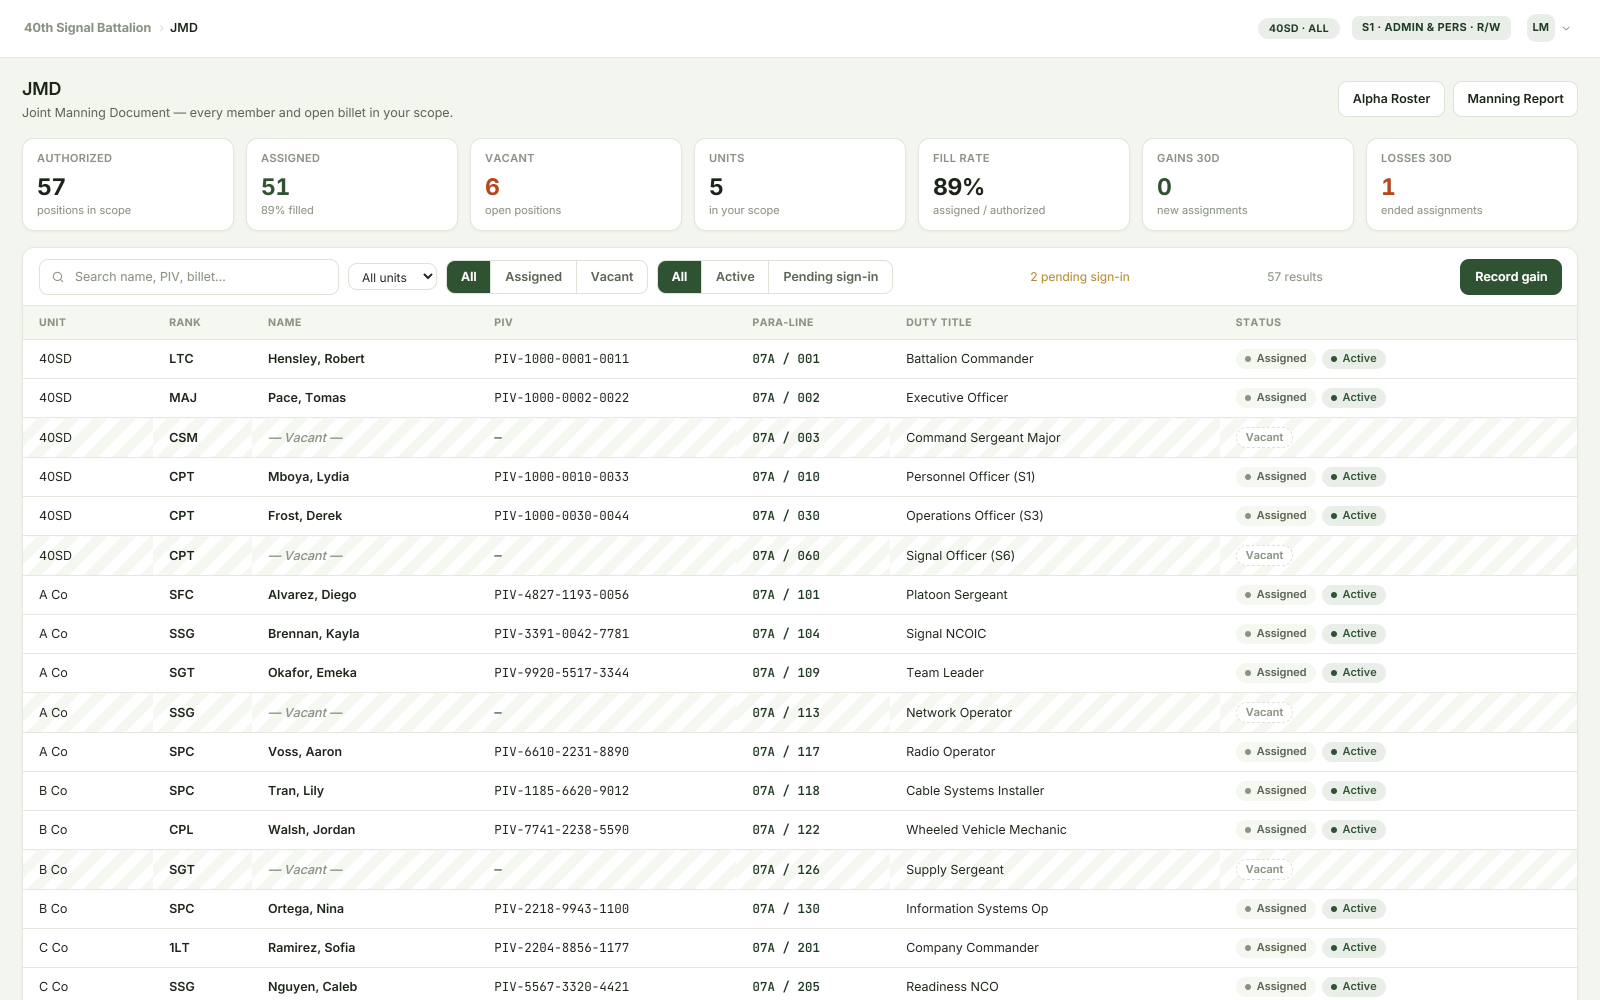Click the Cable Systems Installer duty title
This screenshot has height=1000, width=1600.
point(975,791)
